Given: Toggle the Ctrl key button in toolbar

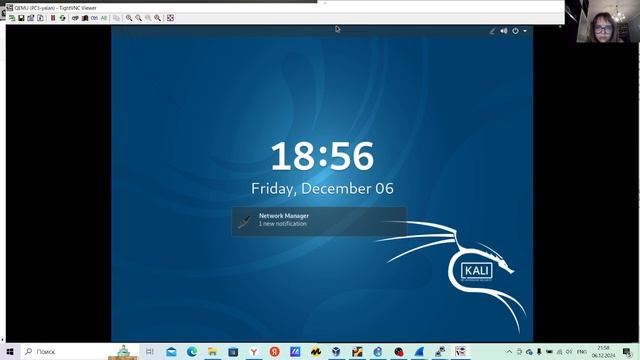Looking at the screenshot, I should click(x=94, y=18).
